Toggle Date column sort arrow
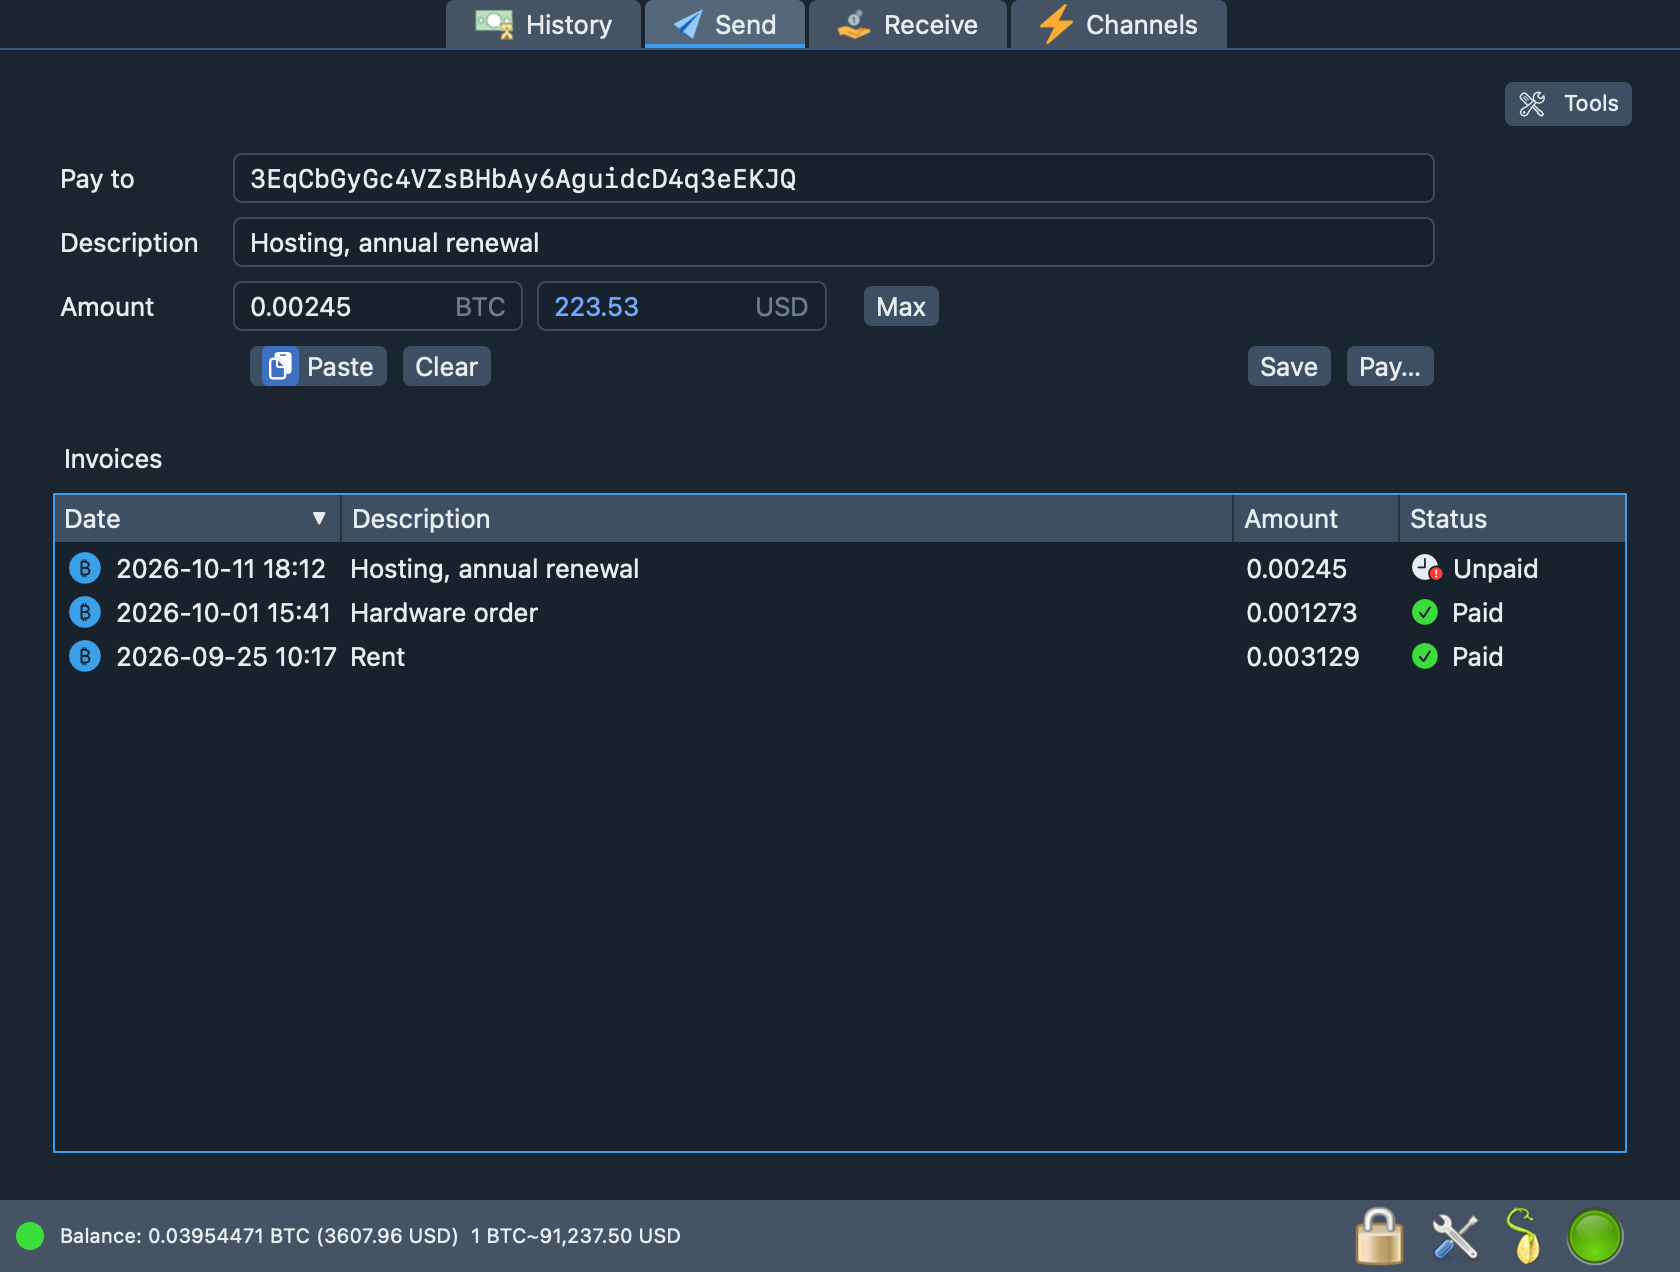This screenshot has width=1680, height=1272. (319, 518)
